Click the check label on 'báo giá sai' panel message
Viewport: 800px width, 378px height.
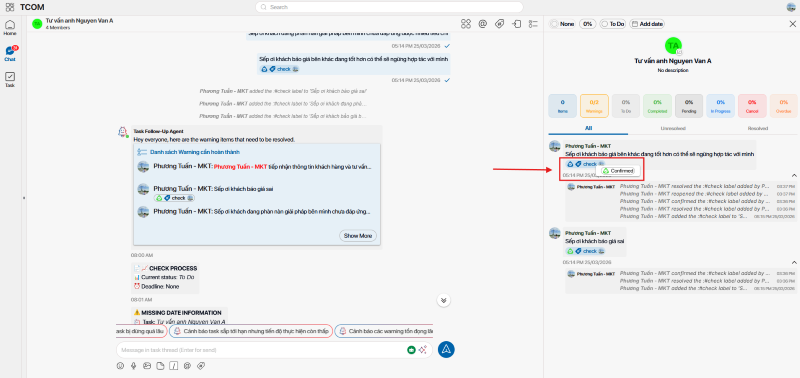[585, 251]
